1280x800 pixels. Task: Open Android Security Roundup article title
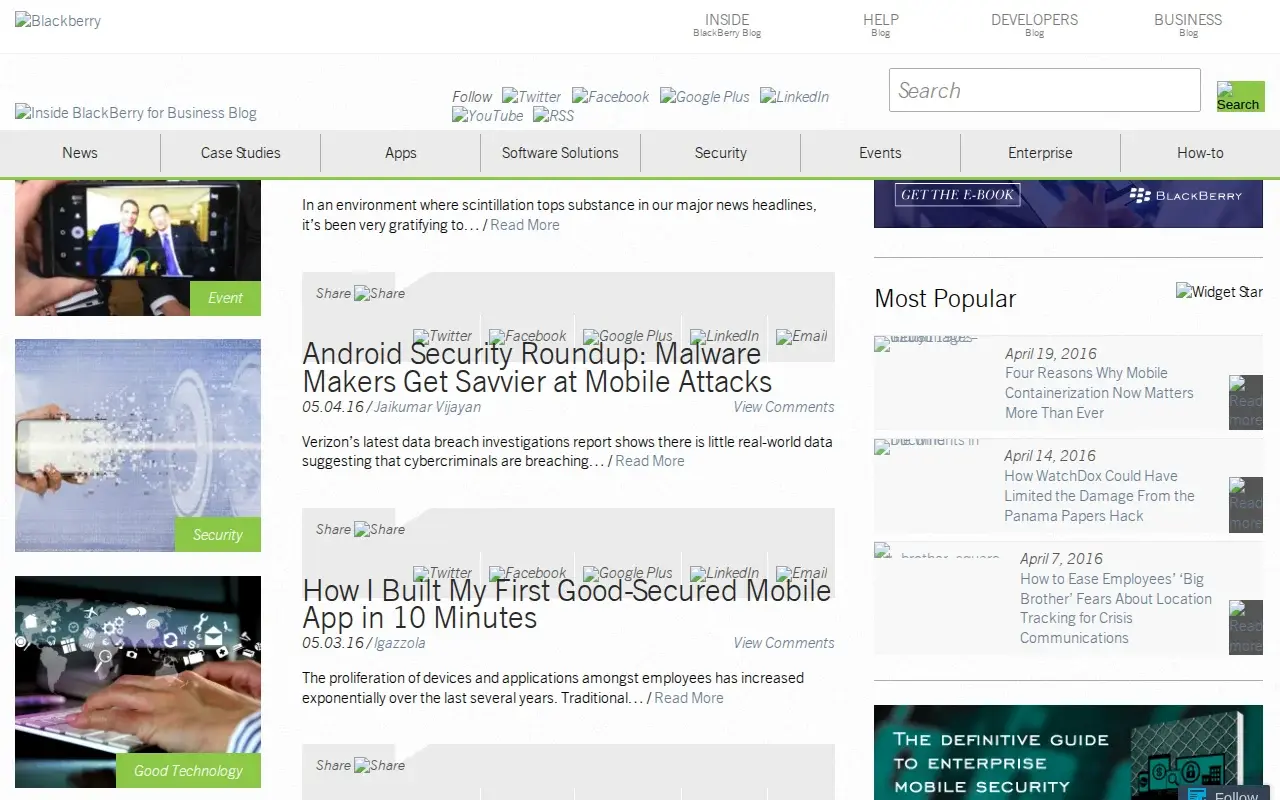[x=537, y=367]
